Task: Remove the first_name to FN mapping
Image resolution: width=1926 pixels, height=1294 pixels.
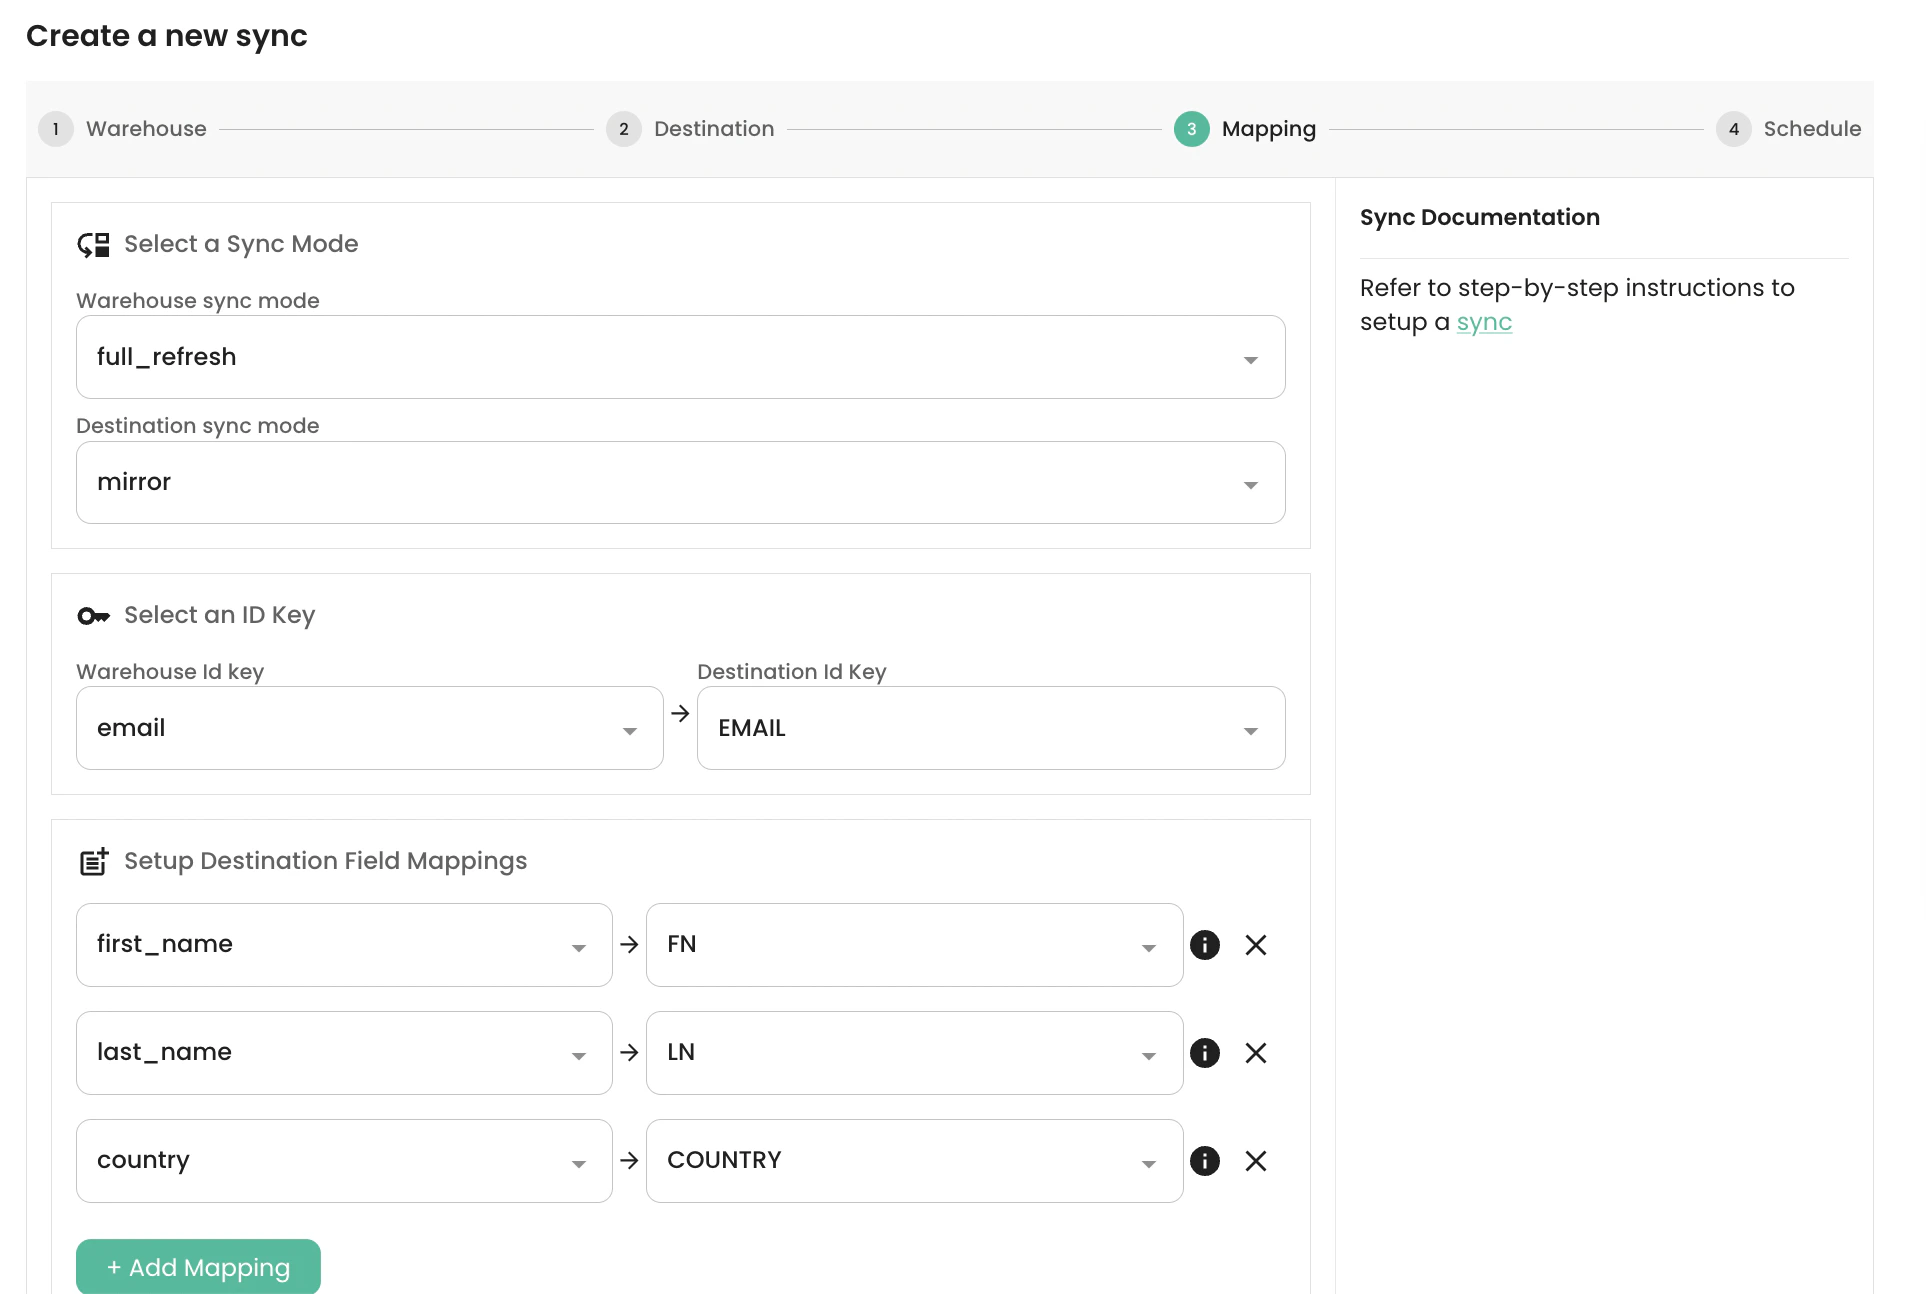Action: click(1256, 945)
